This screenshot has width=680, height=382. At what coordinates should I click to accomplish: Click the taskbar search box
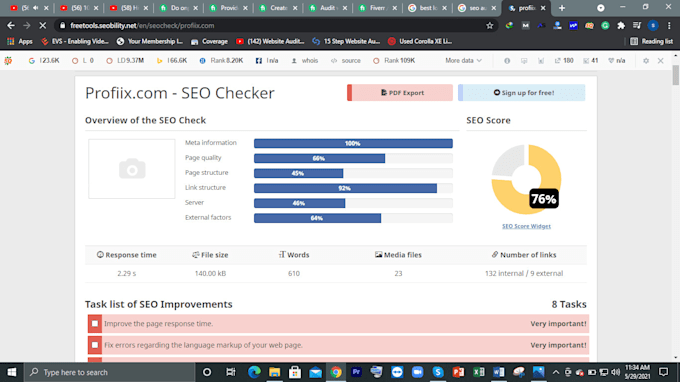point(110,372)
